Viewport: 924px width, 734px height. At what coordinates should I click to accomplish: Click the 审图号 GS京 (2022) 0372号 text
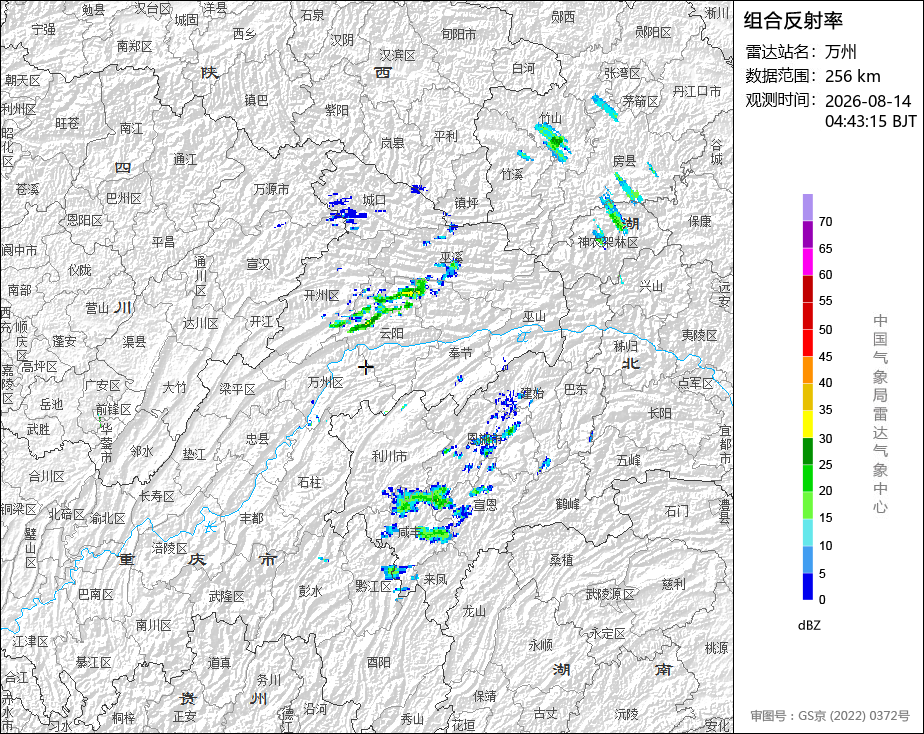pyautogui.click(x=830, y=716)
